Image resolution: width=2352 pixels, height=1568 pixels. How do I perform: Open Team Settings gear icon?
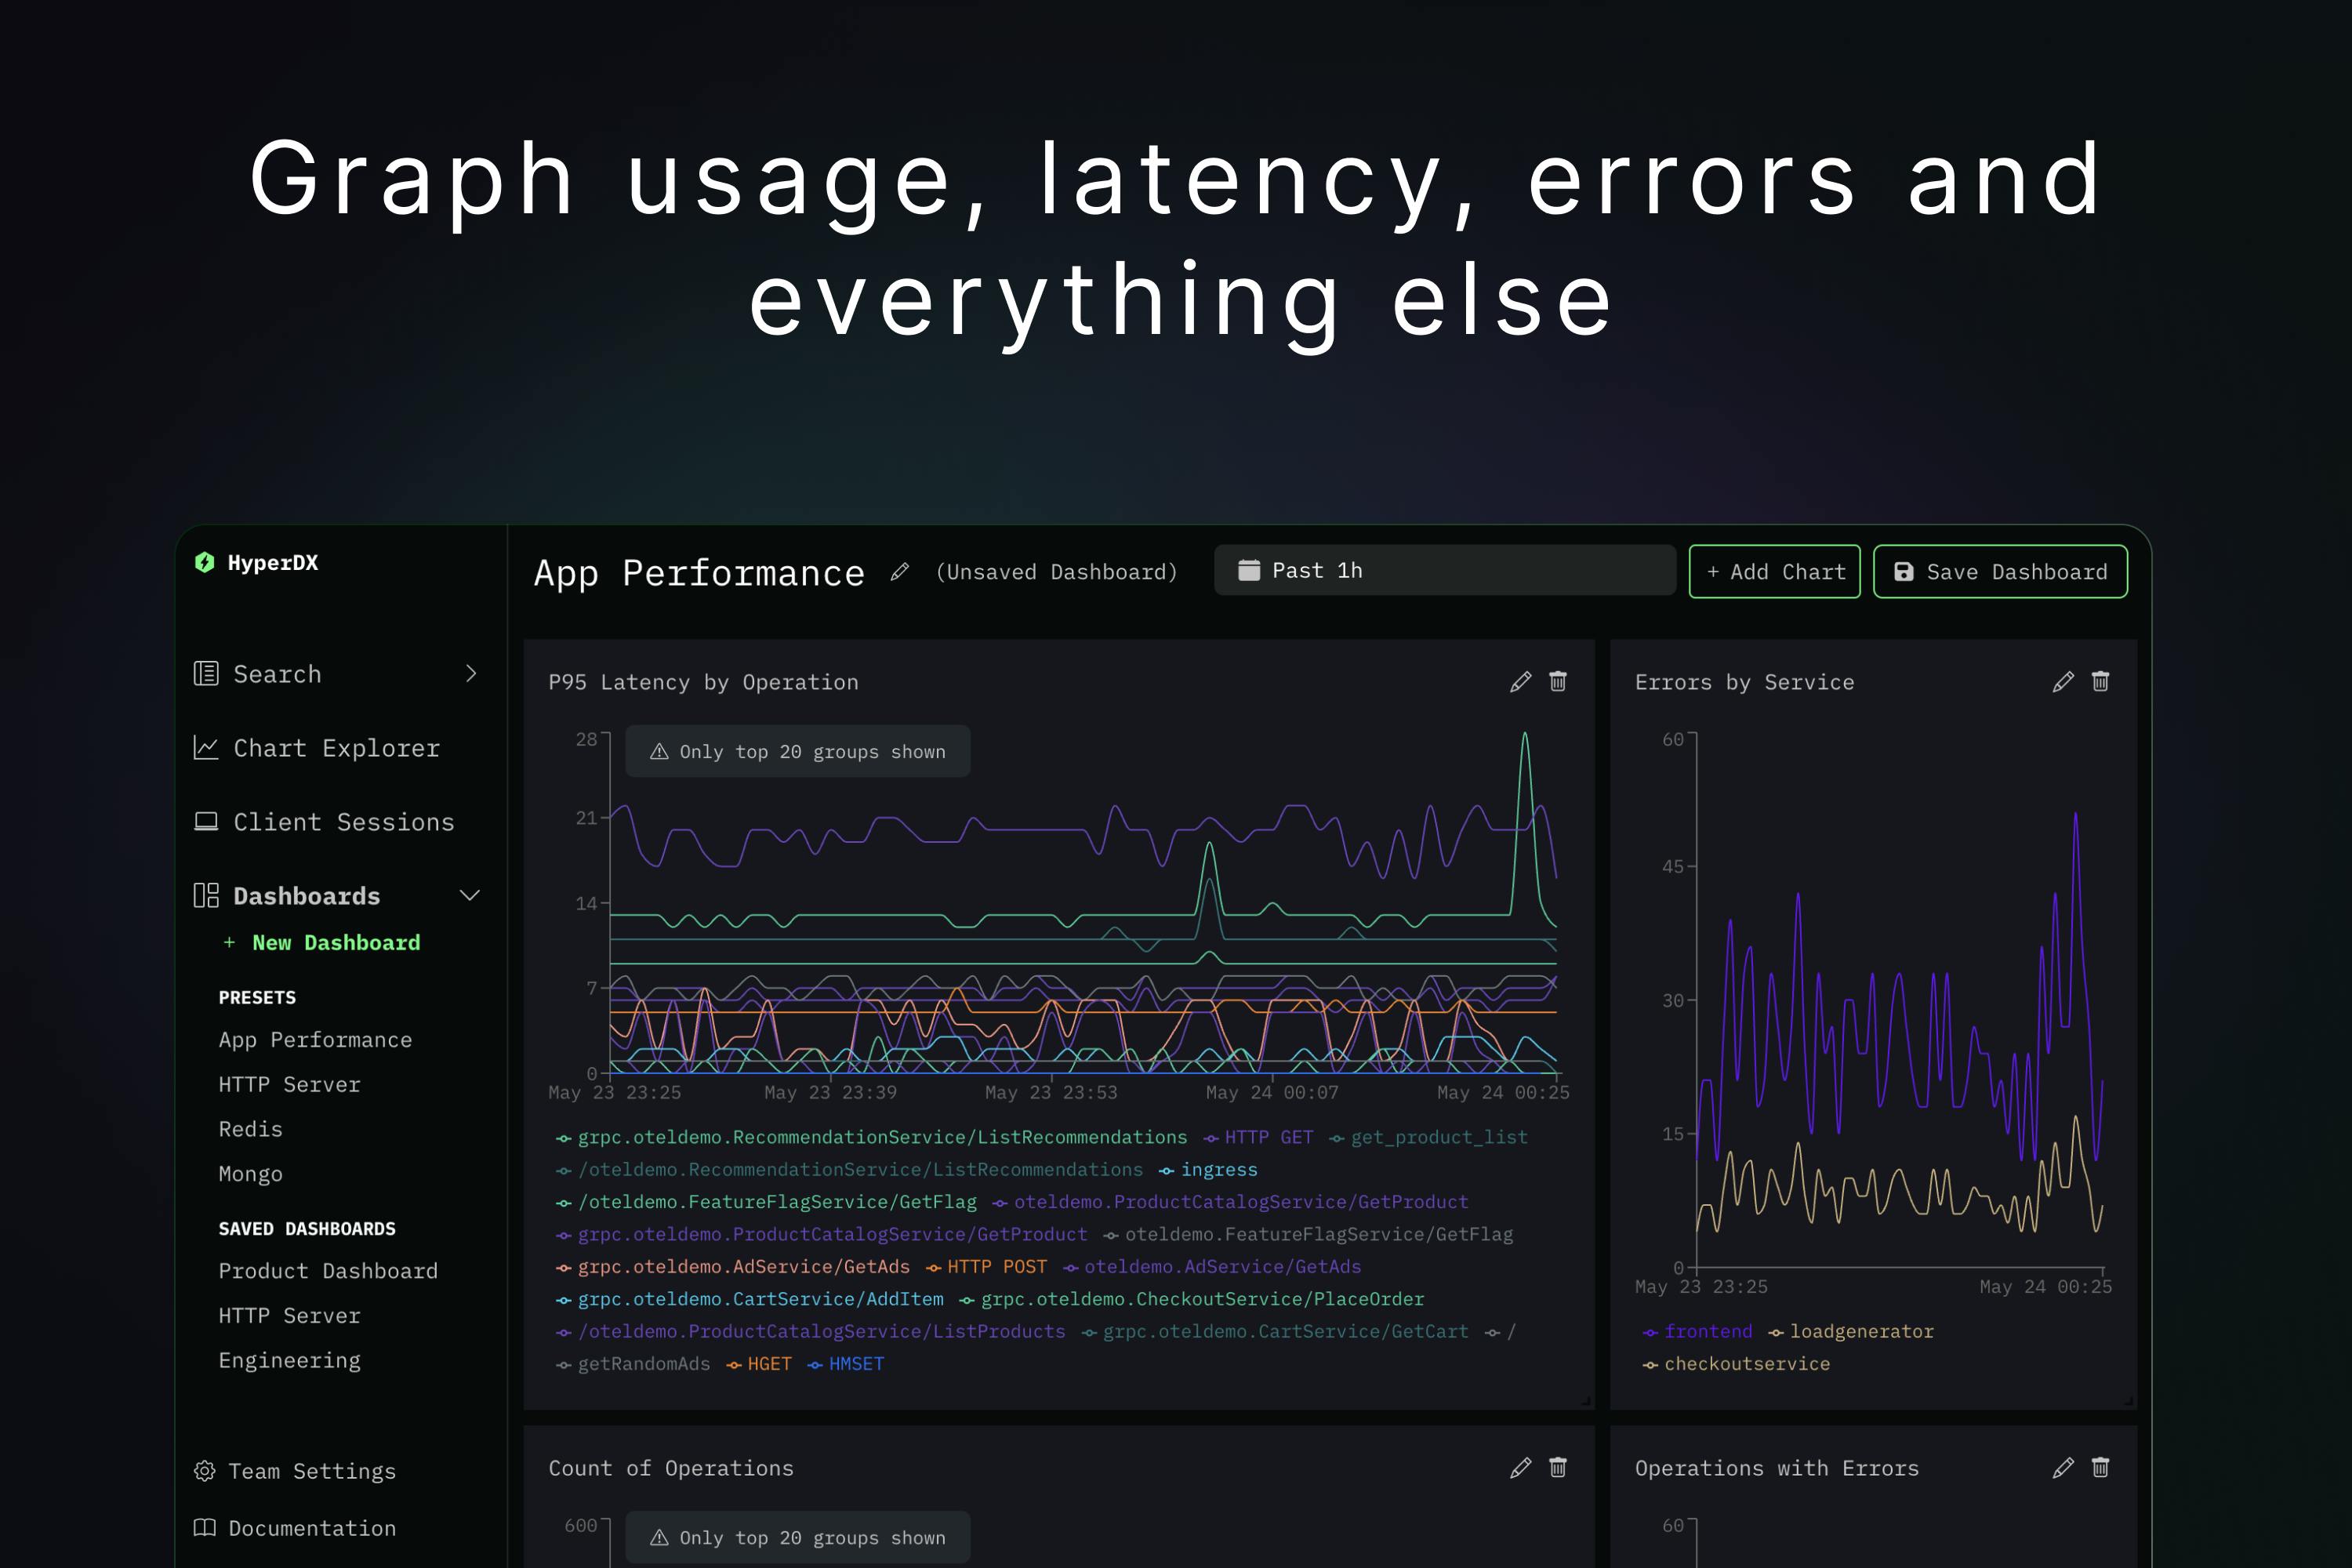click(205, 1471)
